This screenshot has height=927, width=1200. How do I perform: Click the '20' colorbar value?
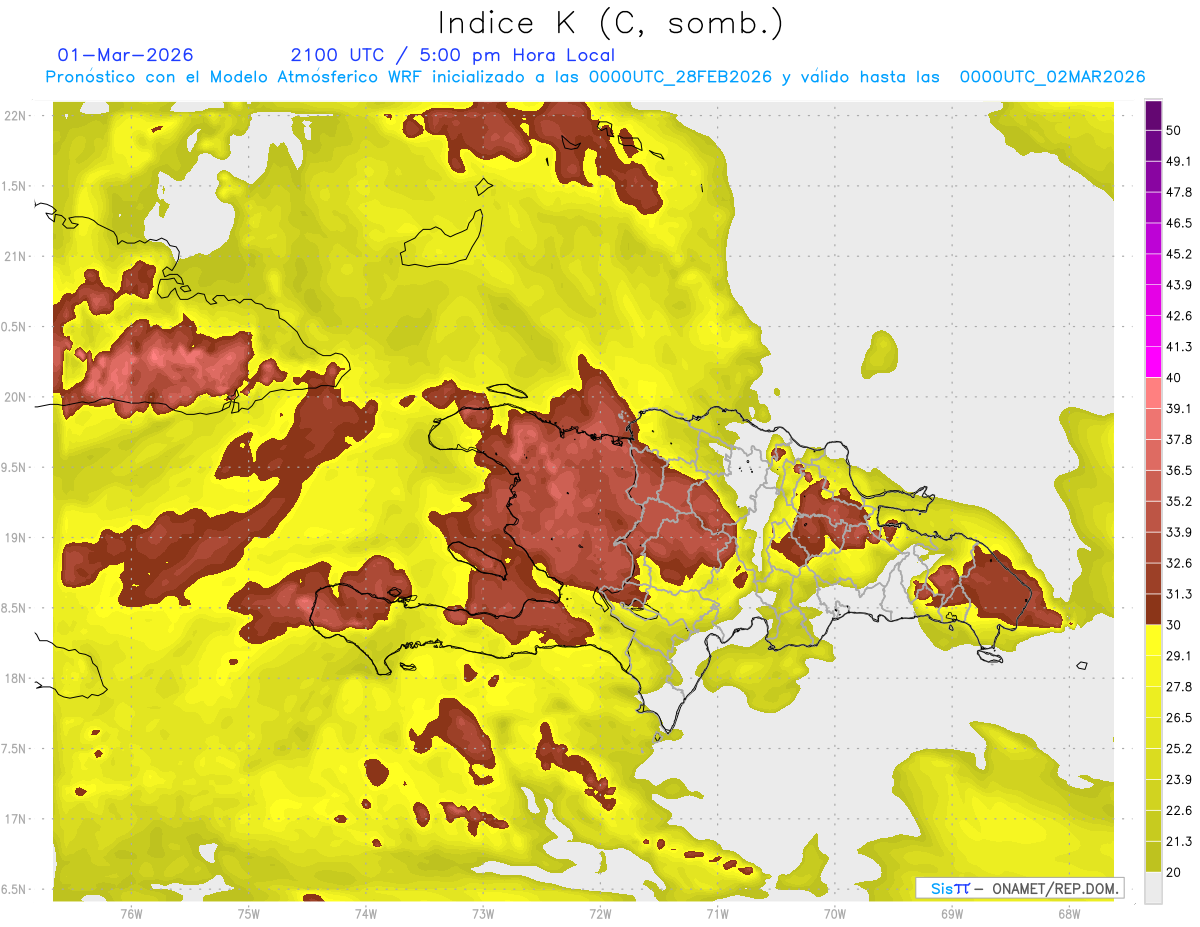[1174, 873]
